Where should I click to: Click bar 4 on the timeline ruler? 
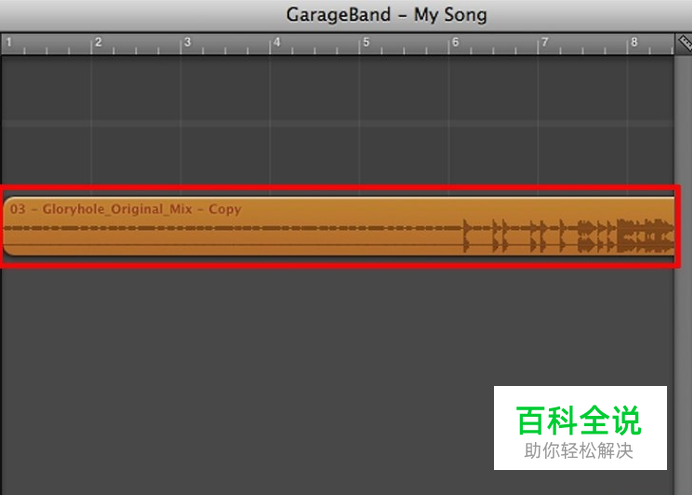tap(277, 42)
